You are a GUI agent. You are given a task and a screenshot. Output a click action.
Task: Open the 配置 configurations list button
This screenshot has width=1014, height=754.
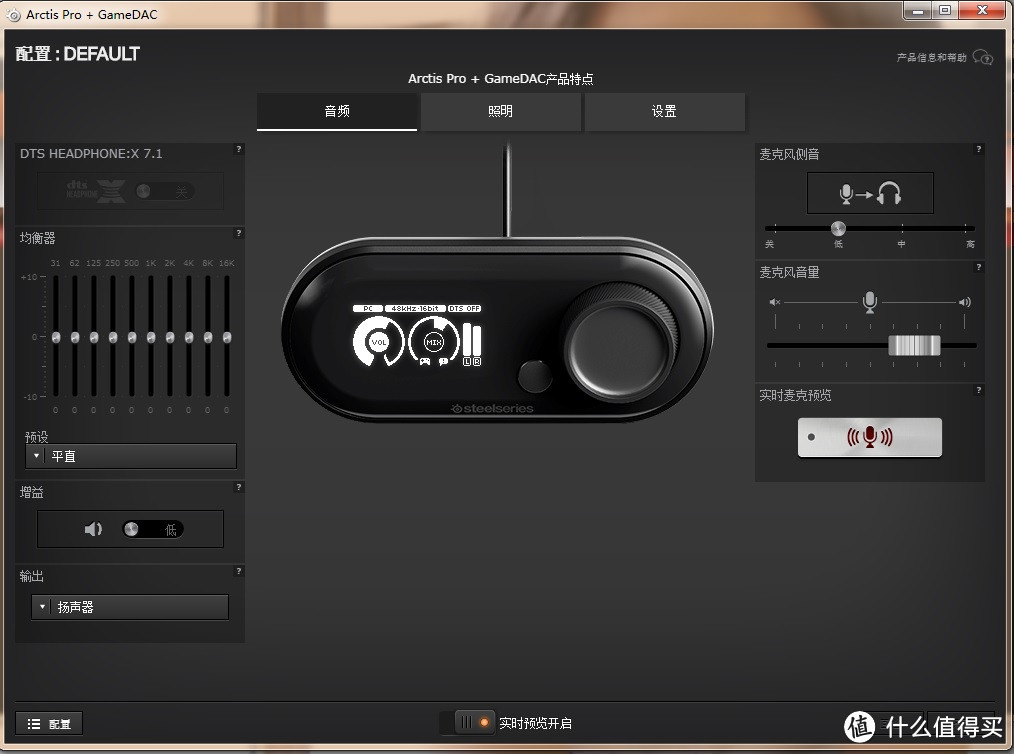click(49, 724)
